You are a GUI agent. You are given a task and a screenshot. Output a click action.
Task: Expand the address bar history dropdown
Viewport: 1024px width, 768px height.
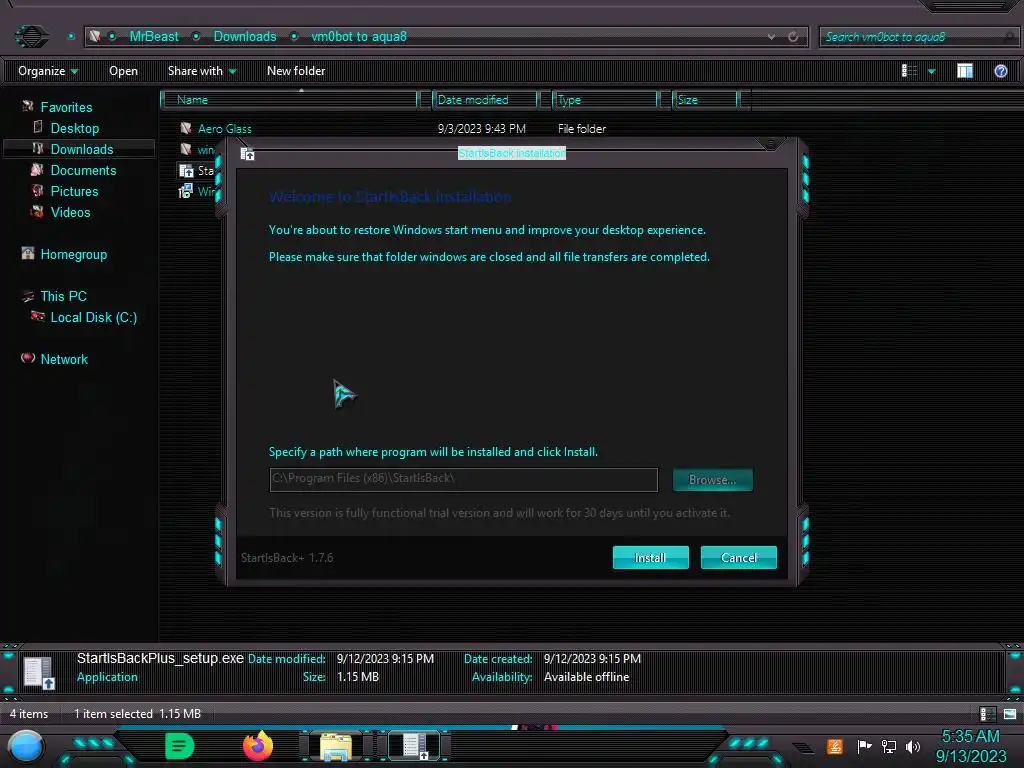click(772, 37)
